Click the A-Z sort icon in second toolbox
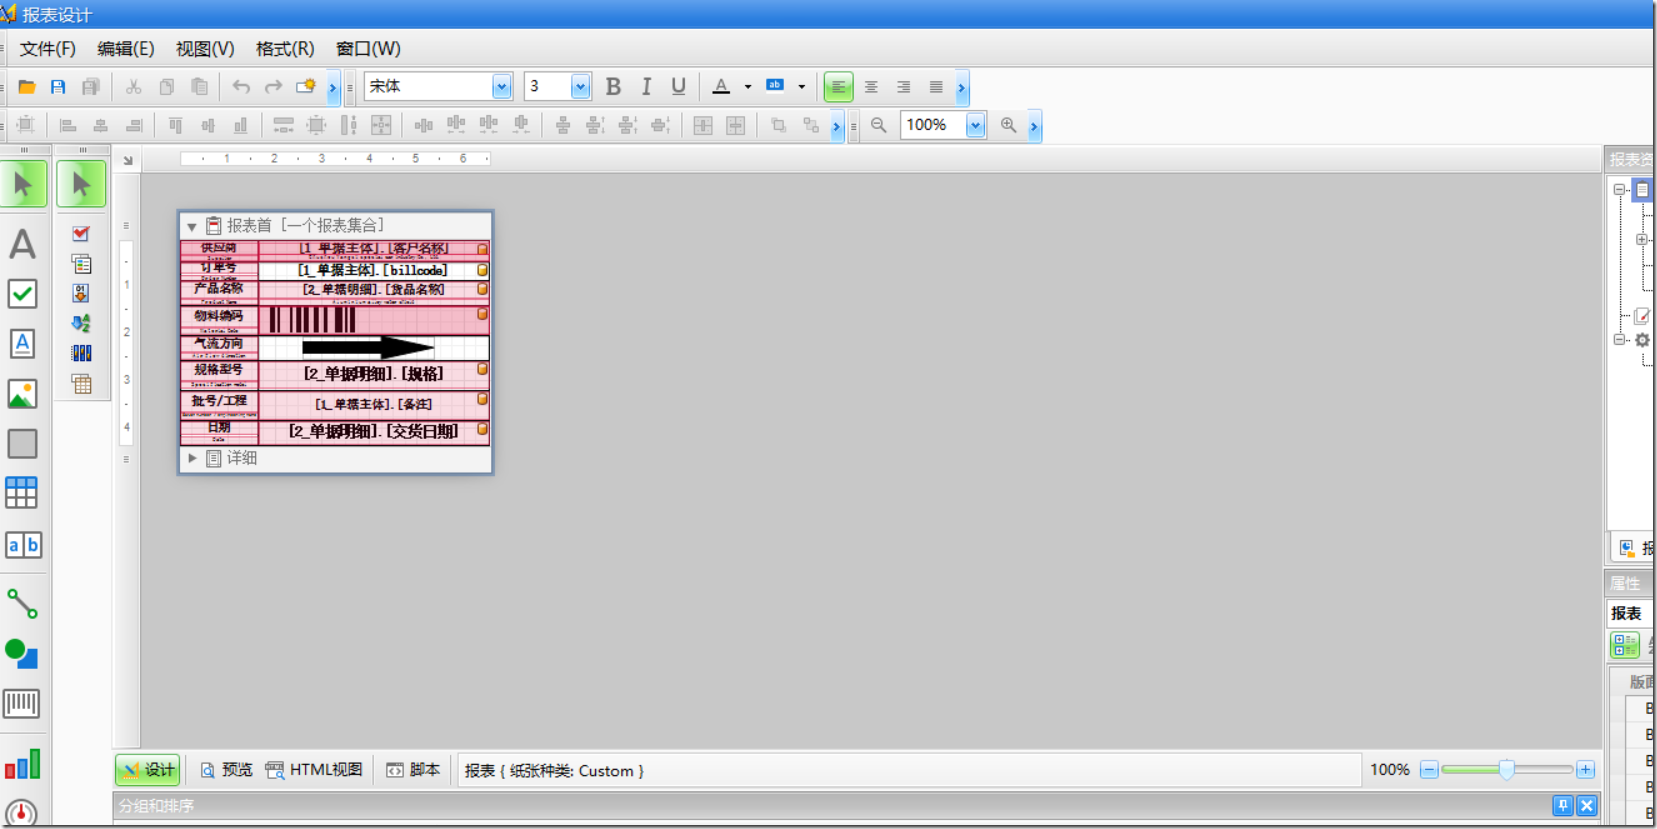This screenshot has height=829, width=1657. point(81,323)
